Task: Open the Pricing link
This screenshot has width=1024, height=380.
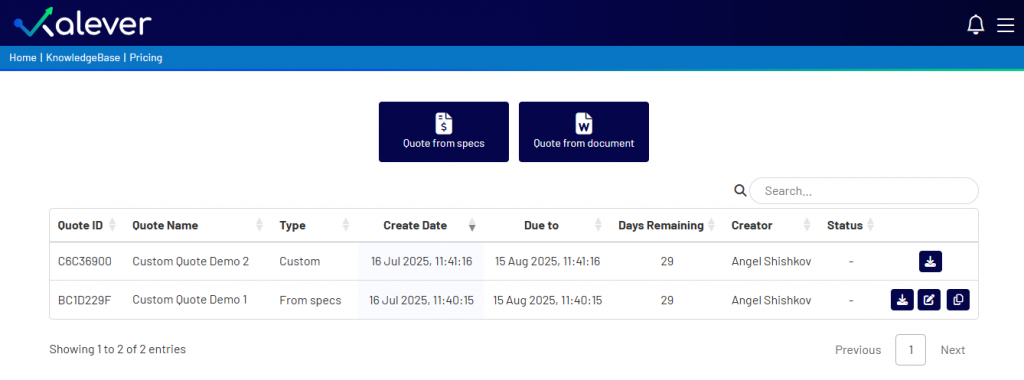Action: [146, 57]
